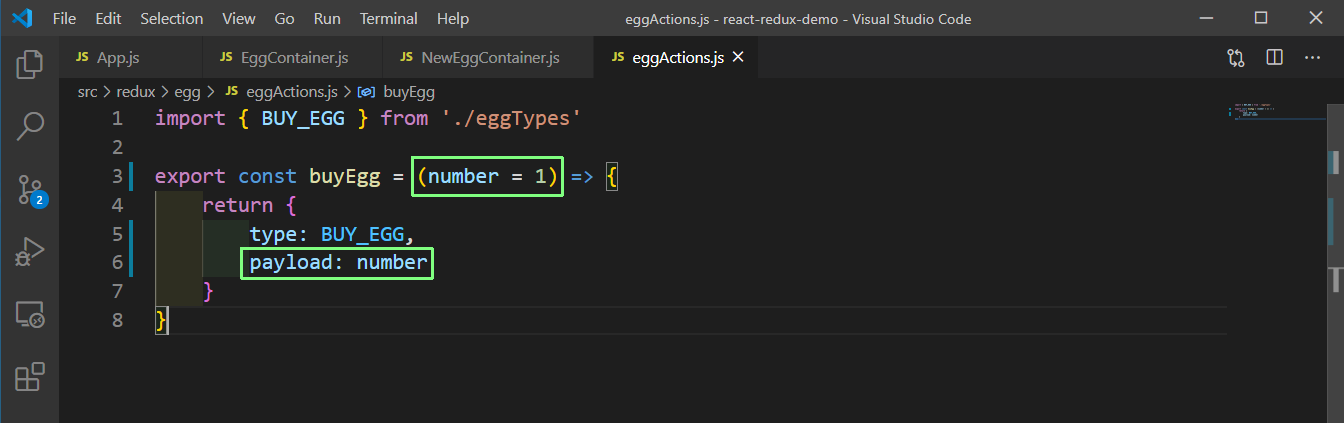Click BUY_EGG in the import statement
The image size is (1344, 423).
click(303, 118)
